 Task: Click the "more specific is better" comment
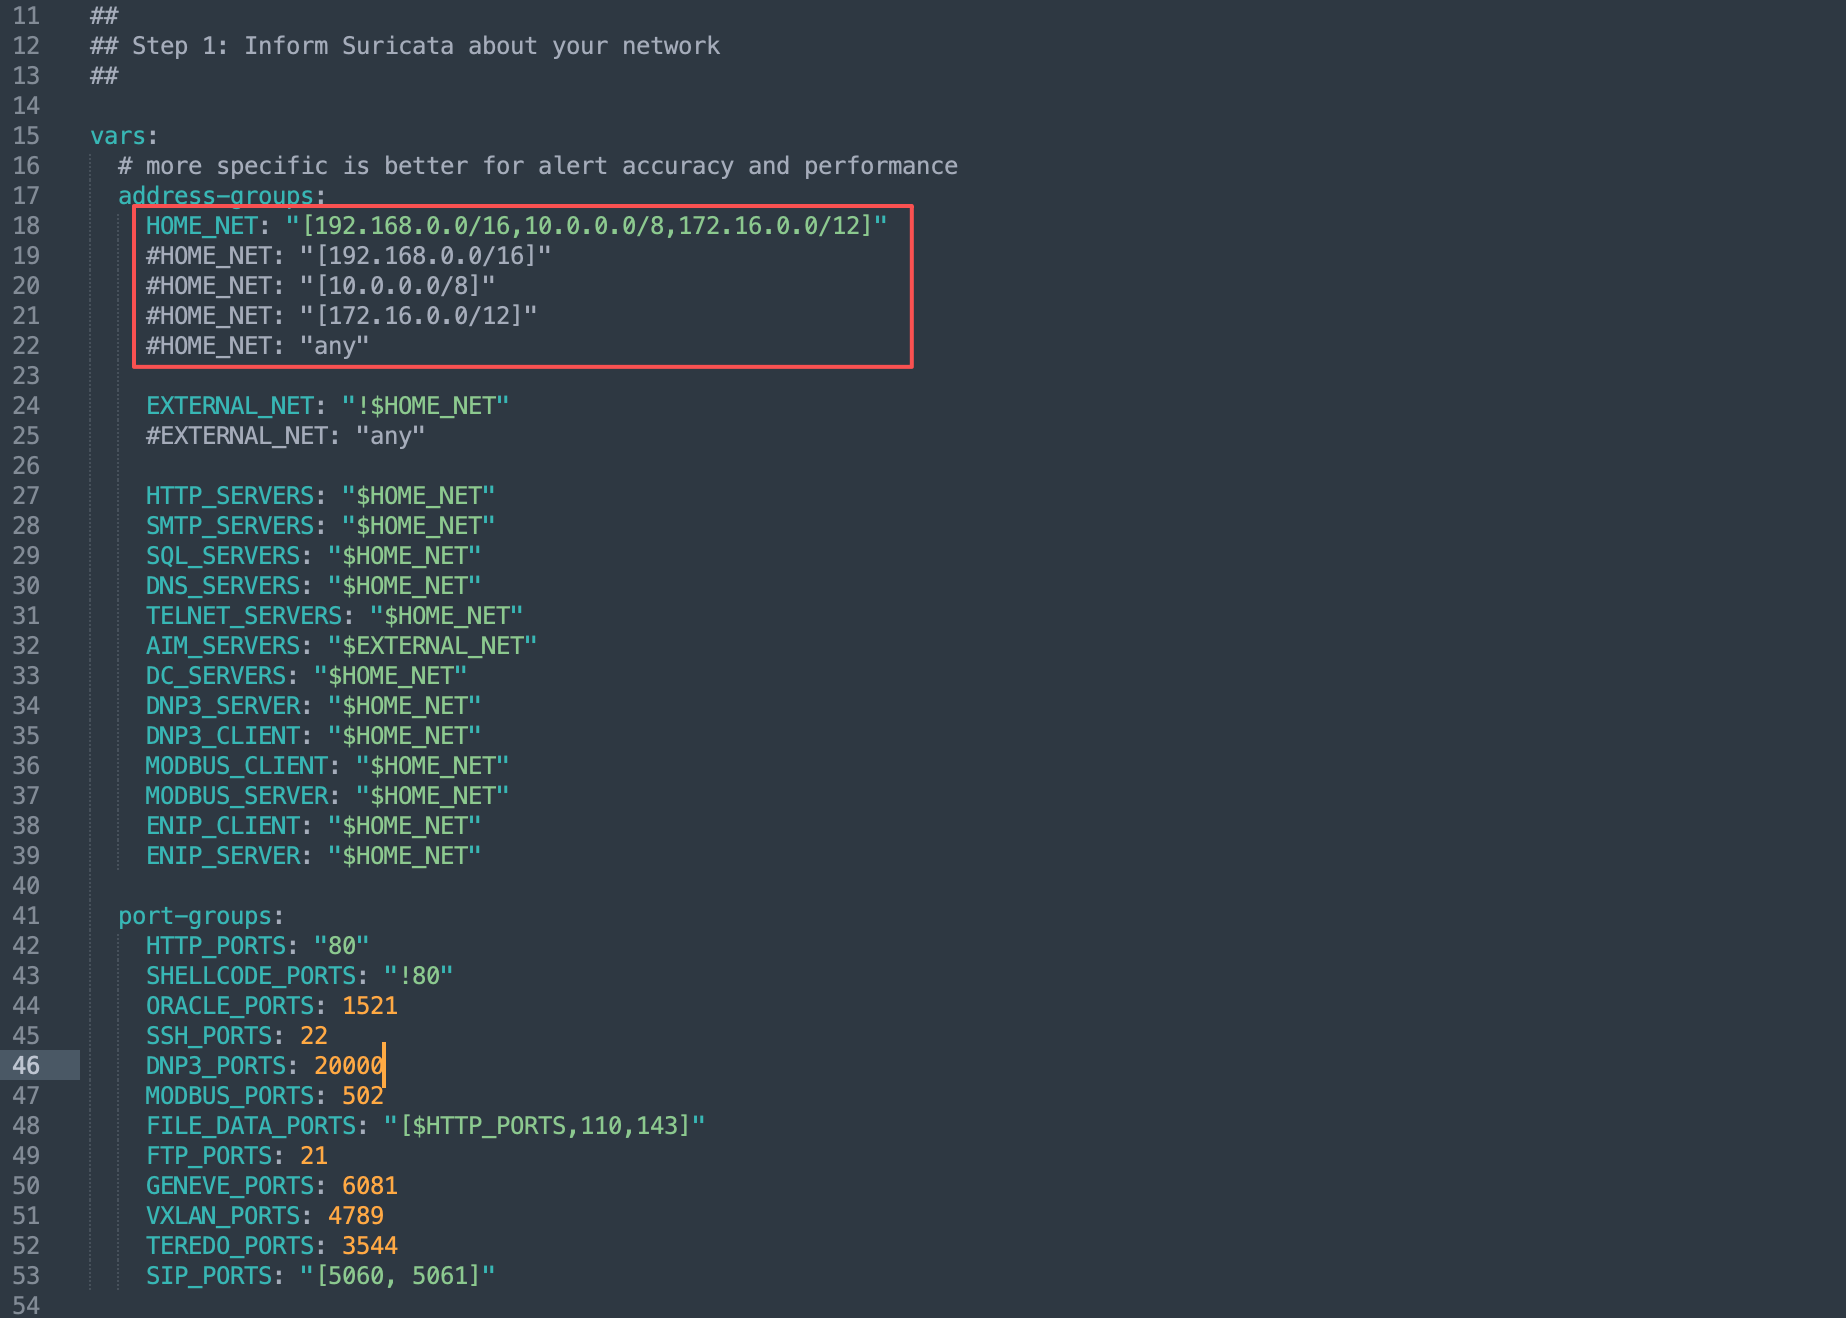click(x=537, y=166)
